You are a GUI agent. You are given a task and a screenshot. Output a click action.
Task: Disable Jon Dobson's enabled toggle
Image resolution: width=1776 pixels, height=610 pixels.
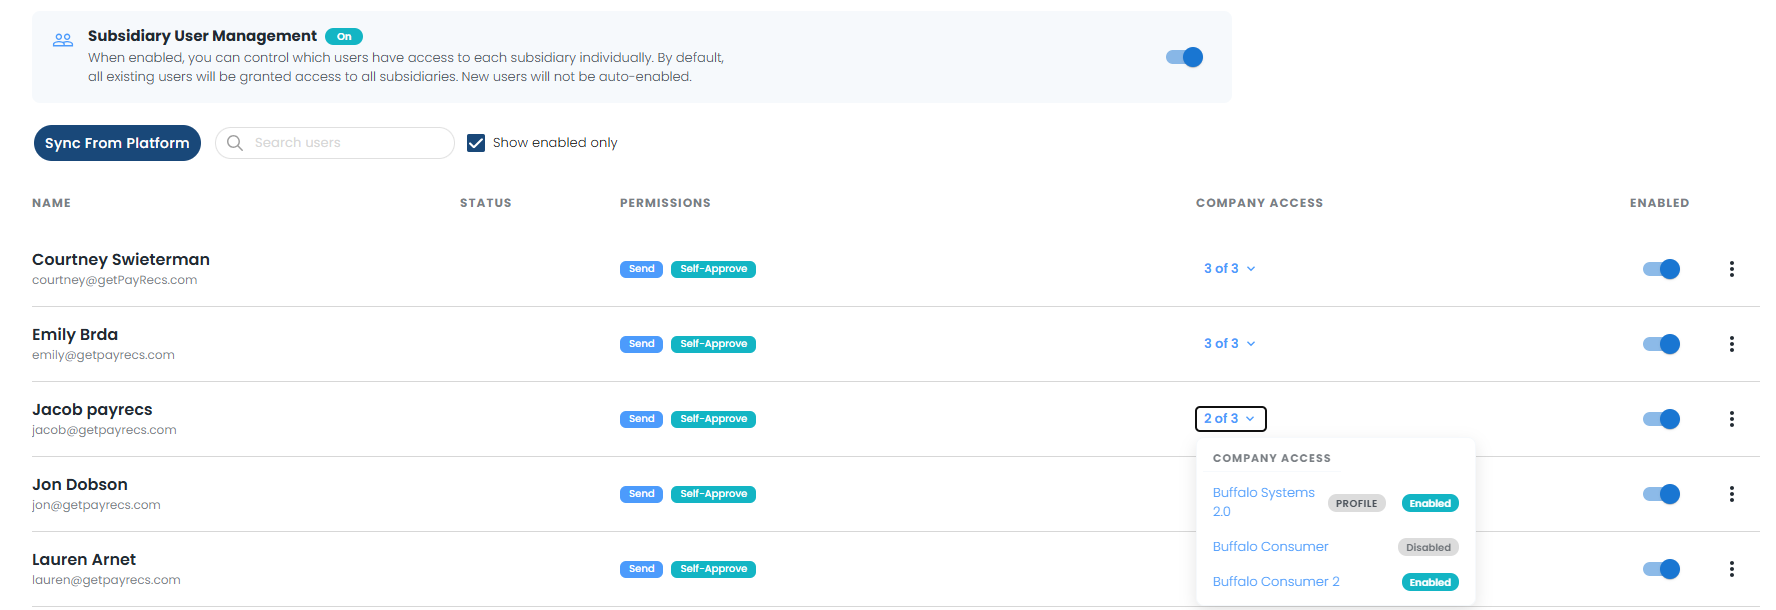point(1661,494)
